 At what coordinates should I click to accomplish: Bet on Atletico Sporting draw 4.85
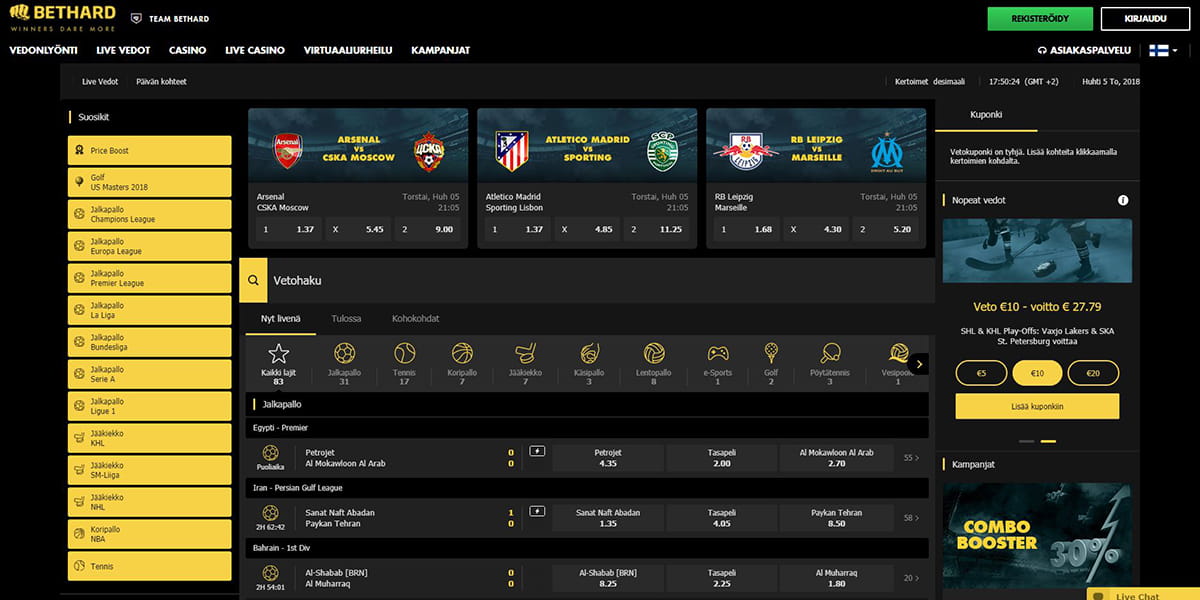coord(588,229)
